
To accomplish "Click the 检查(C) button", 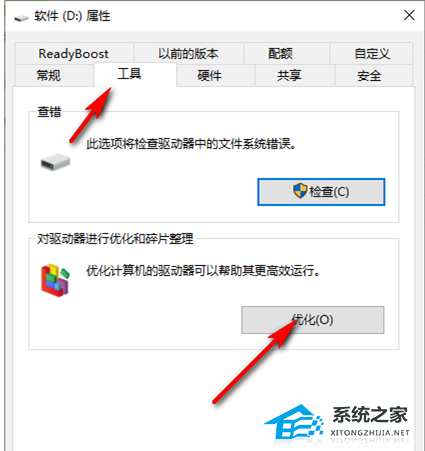I will tap(321, 192).
